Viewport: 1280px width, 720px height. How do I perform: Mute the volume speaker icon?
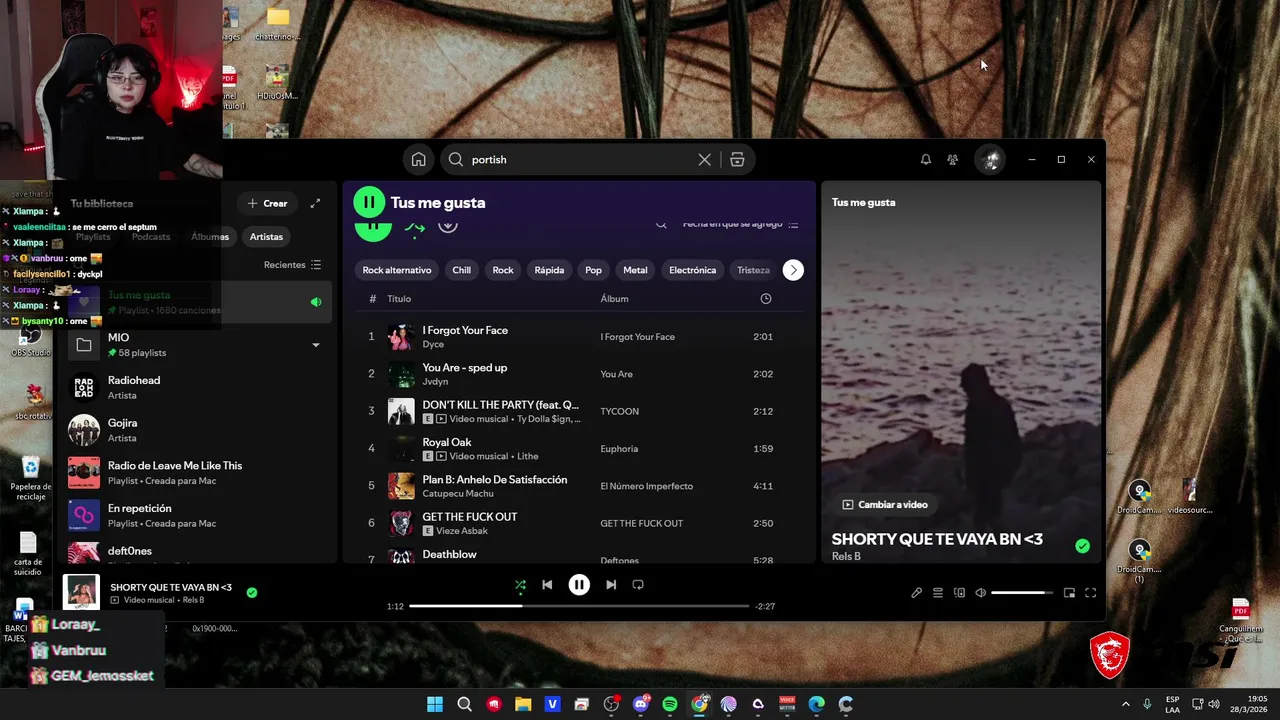tap(980, 593)
